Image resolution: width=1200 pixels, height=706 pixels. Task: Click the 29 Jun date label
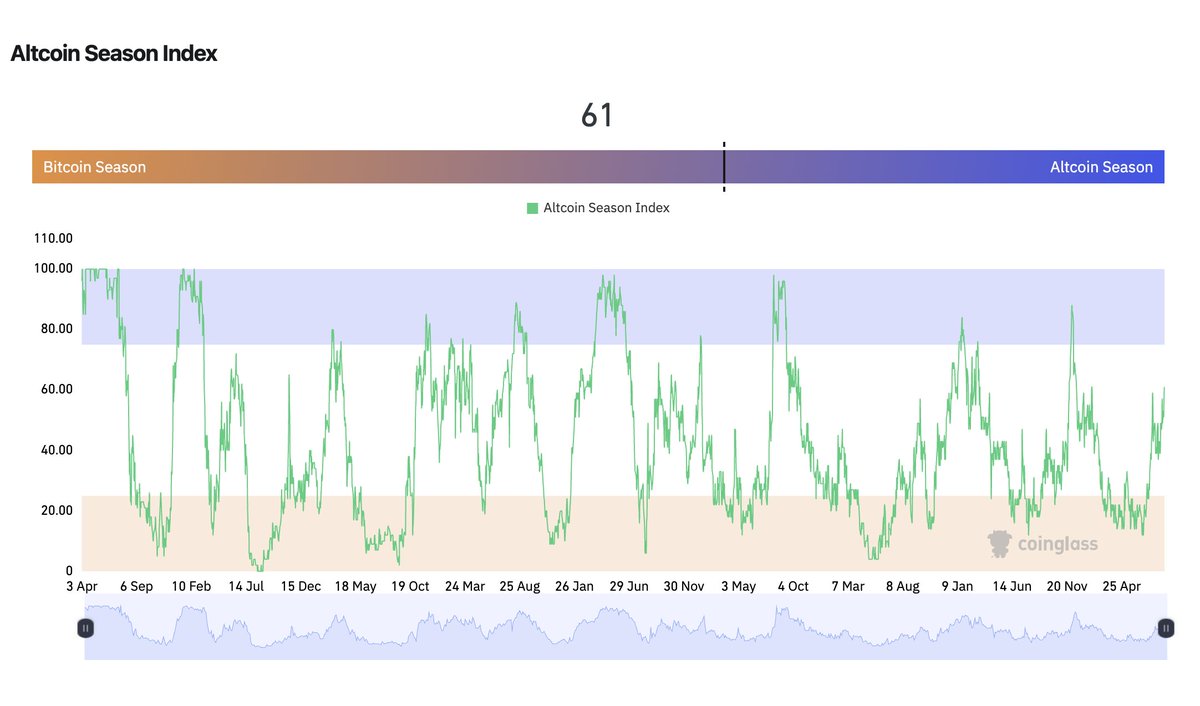[x=630, y=587]
